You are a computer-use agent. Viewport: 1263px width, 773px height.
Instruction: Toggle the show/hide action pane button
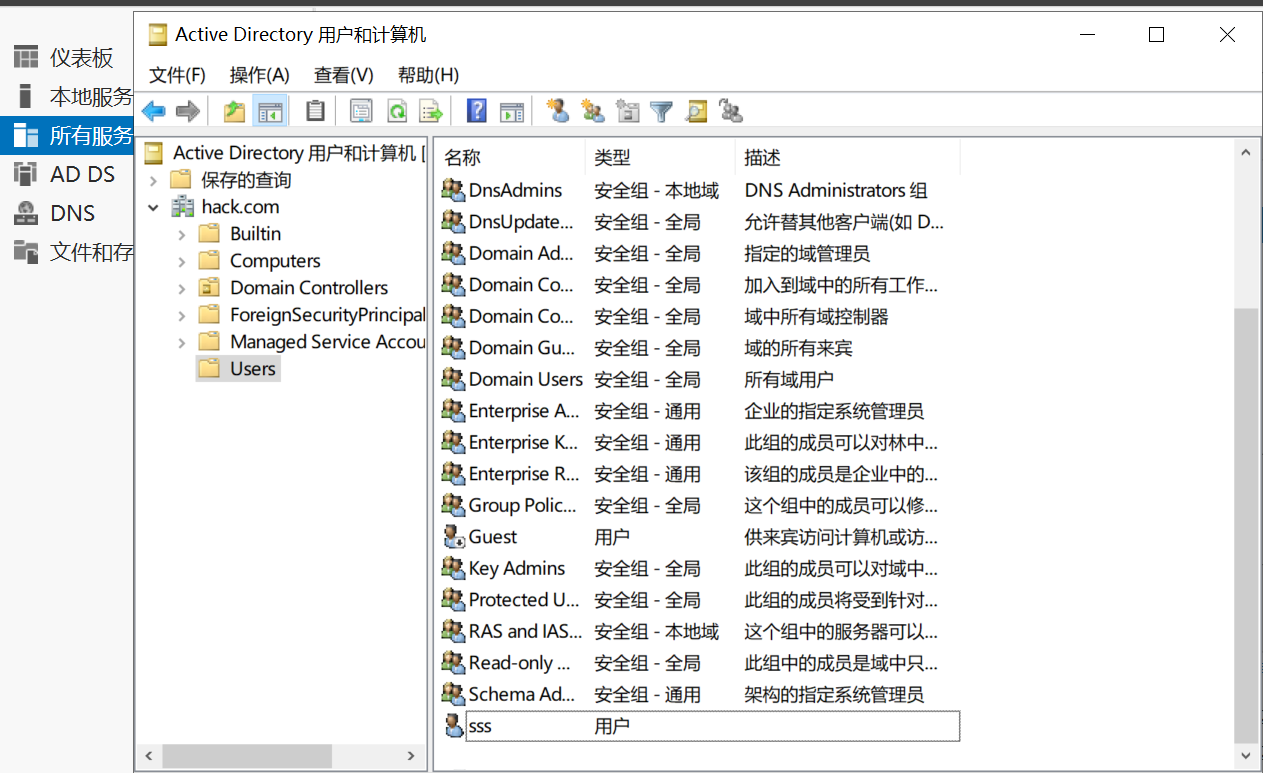[x=512, y=111]
